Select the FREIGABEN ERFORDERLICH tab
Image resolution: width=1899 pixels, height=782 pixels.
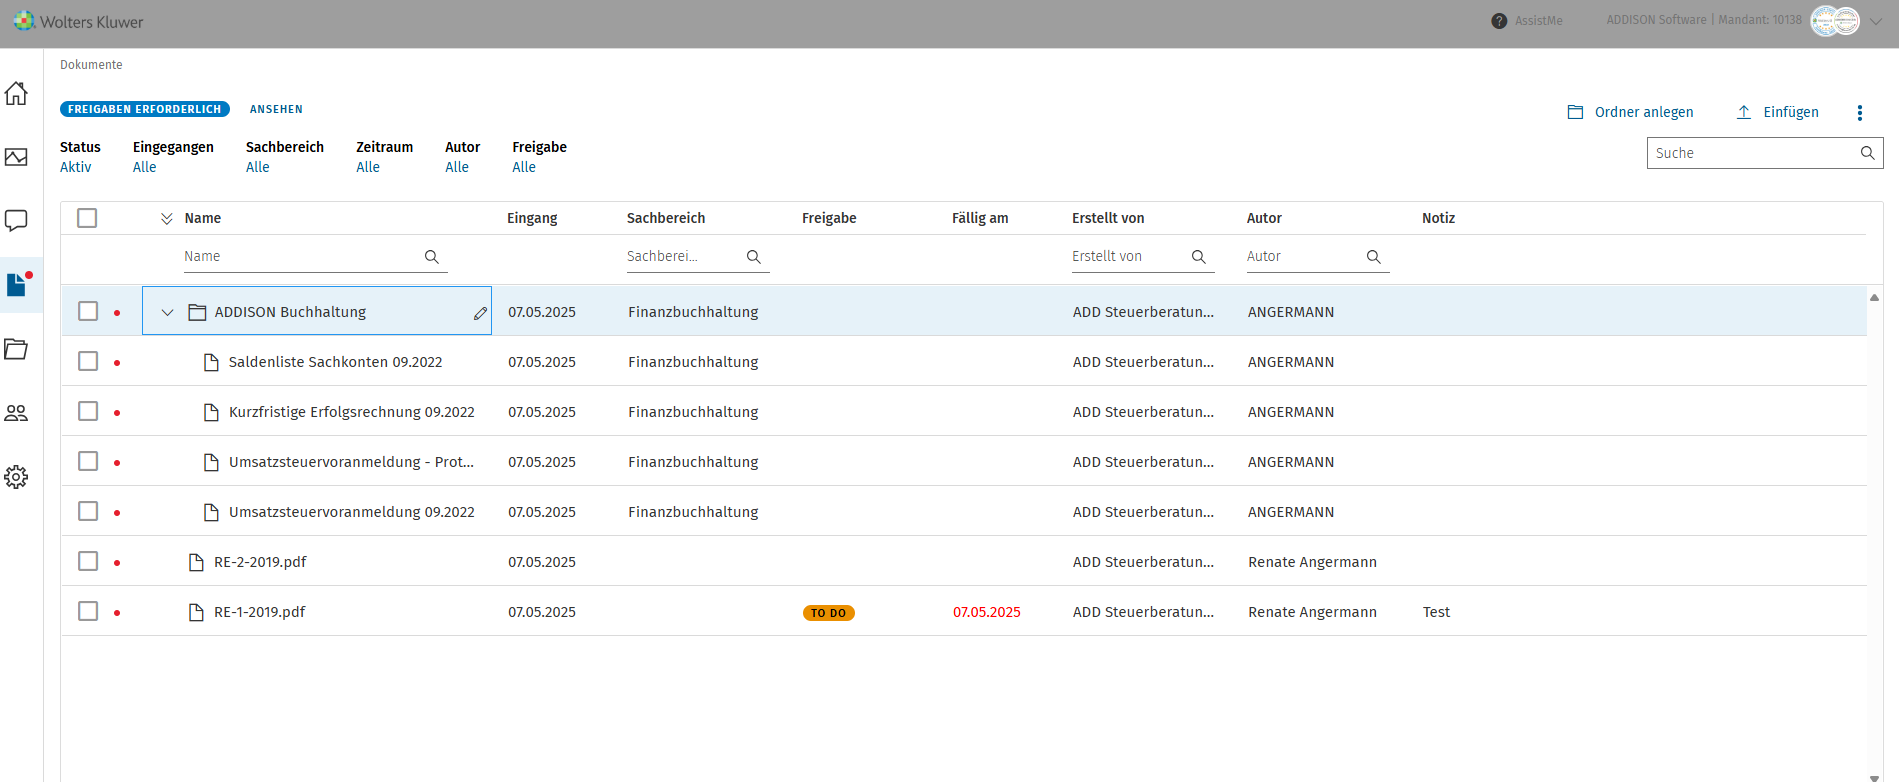coord(145,109)
